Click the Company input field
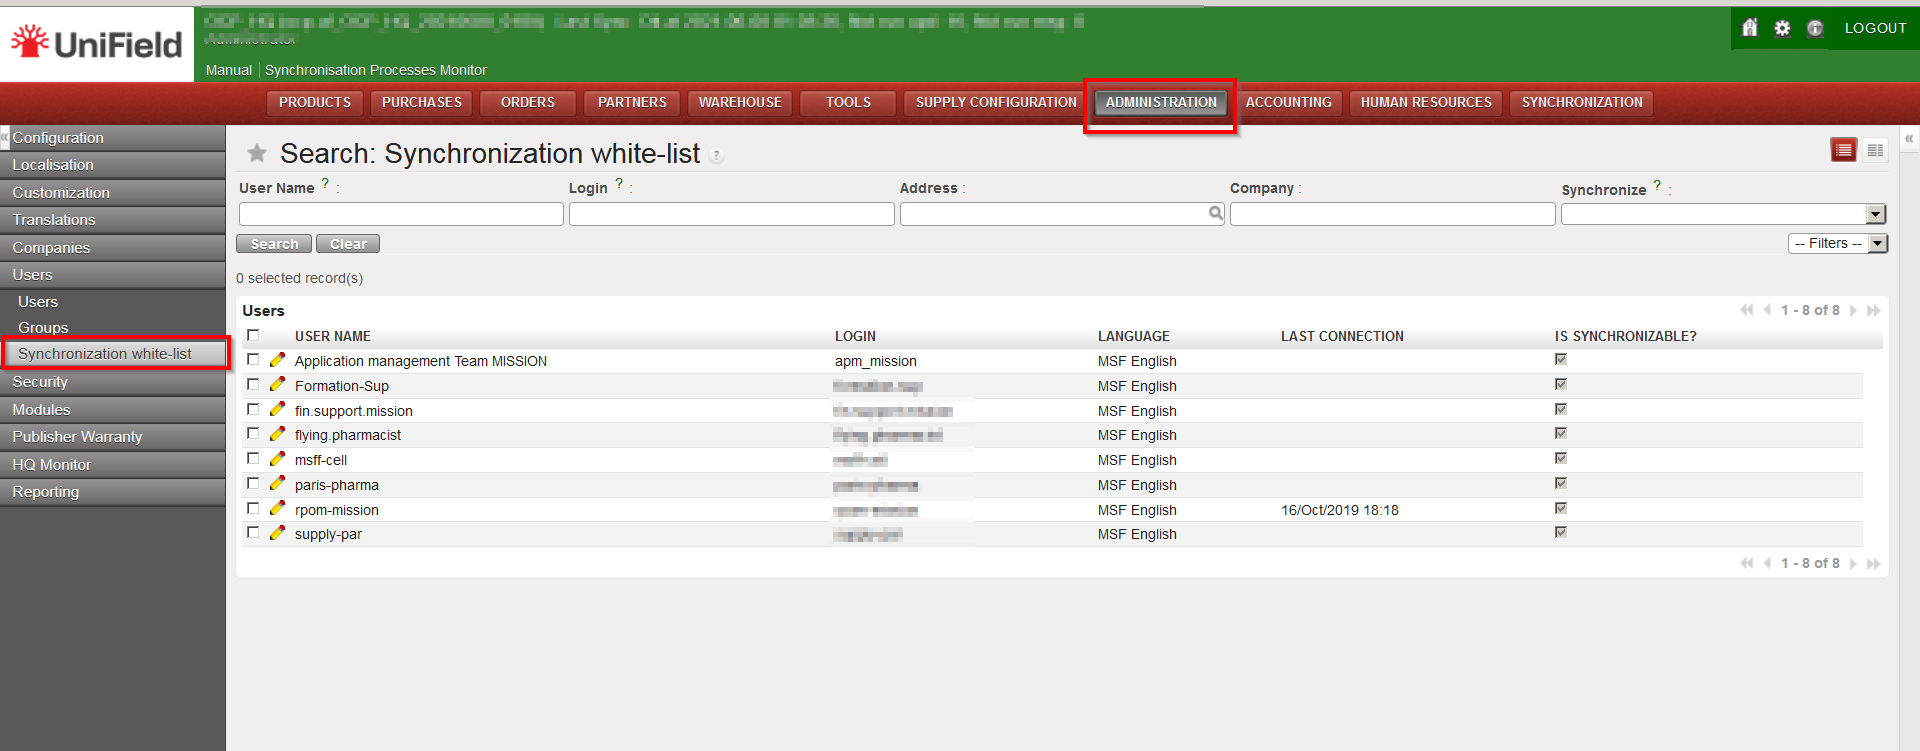 tap(1392, 214)
